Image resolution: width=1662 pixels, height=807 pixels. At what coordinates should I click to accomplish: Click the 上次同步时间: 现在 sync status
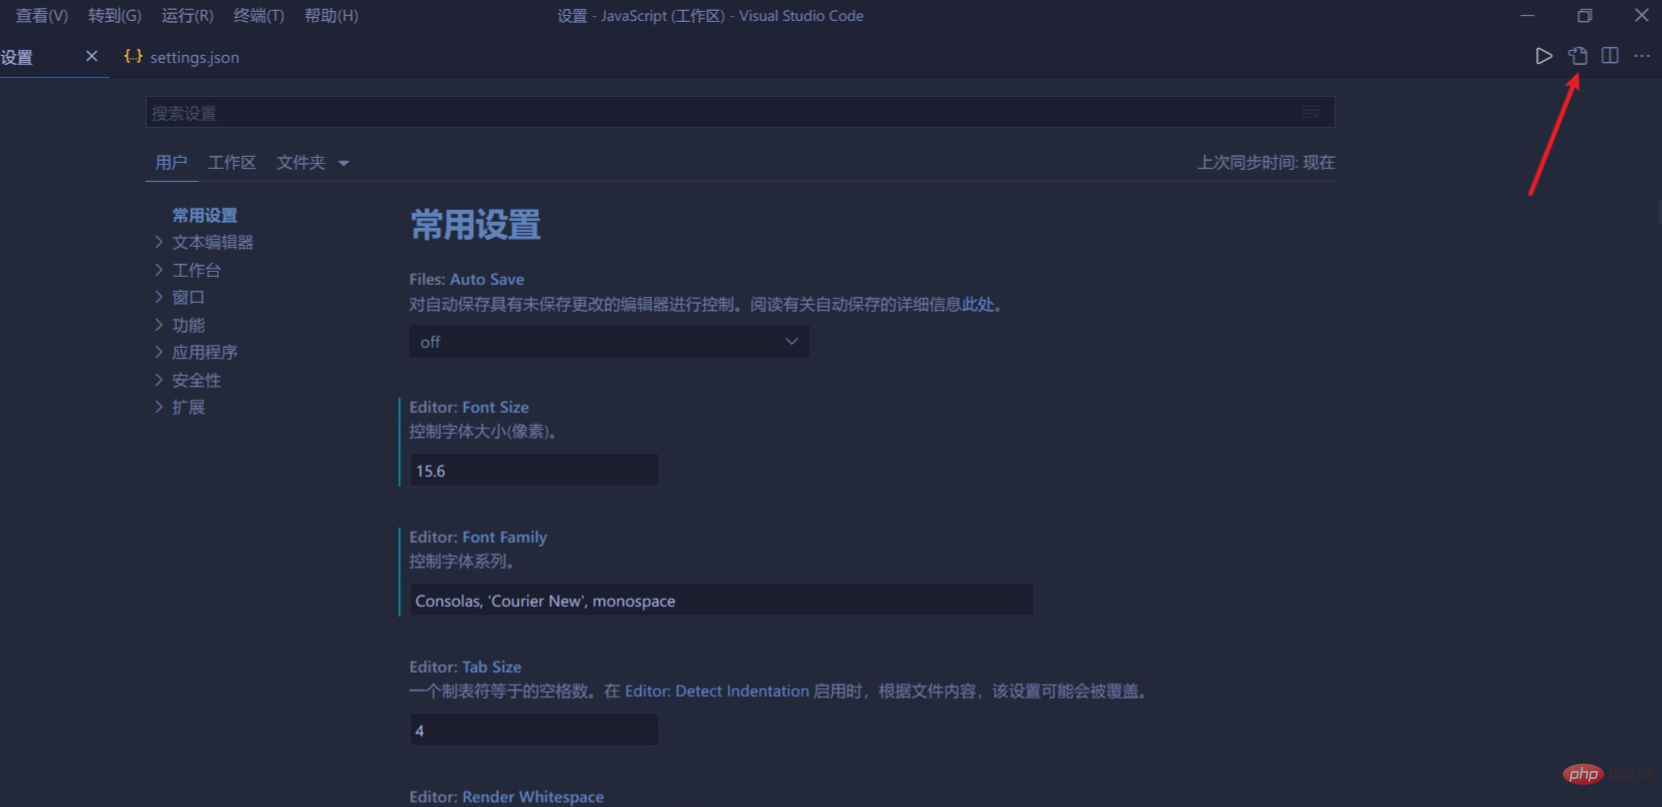[1266, 163]
